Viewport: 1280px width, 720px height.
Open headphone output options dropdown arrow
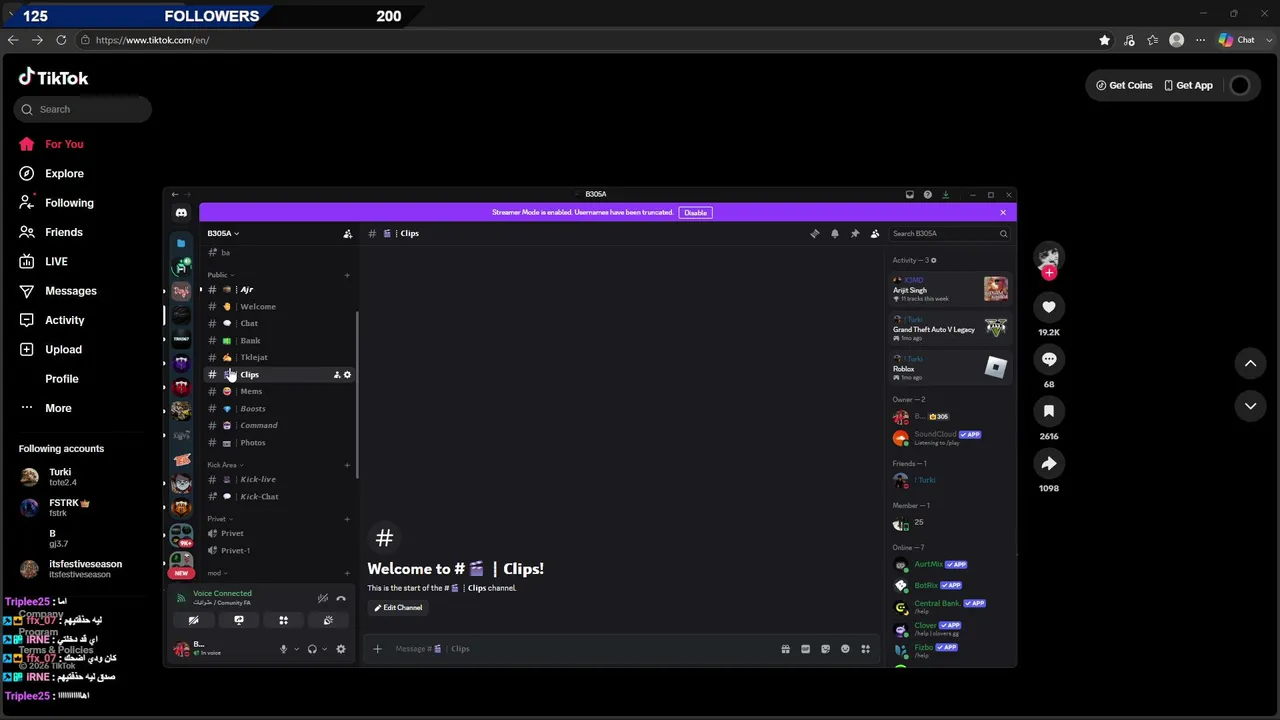click(325, 649)
